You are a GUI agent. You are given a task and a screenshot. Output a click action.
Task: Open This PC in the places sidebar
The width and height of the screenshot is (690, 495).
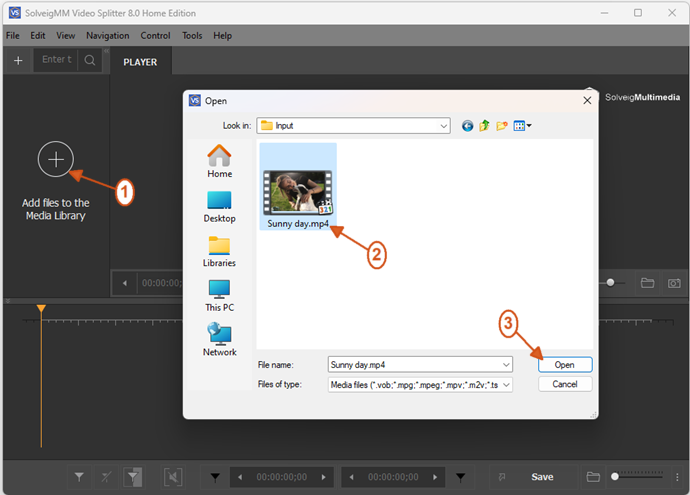click(220, 296)
